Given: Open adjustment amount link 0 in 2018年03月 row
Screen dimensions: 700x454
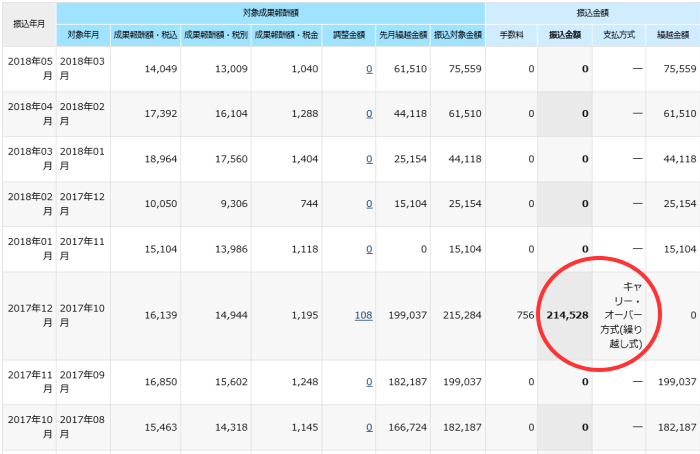Looking at the screenshot, I should [369, 159].
